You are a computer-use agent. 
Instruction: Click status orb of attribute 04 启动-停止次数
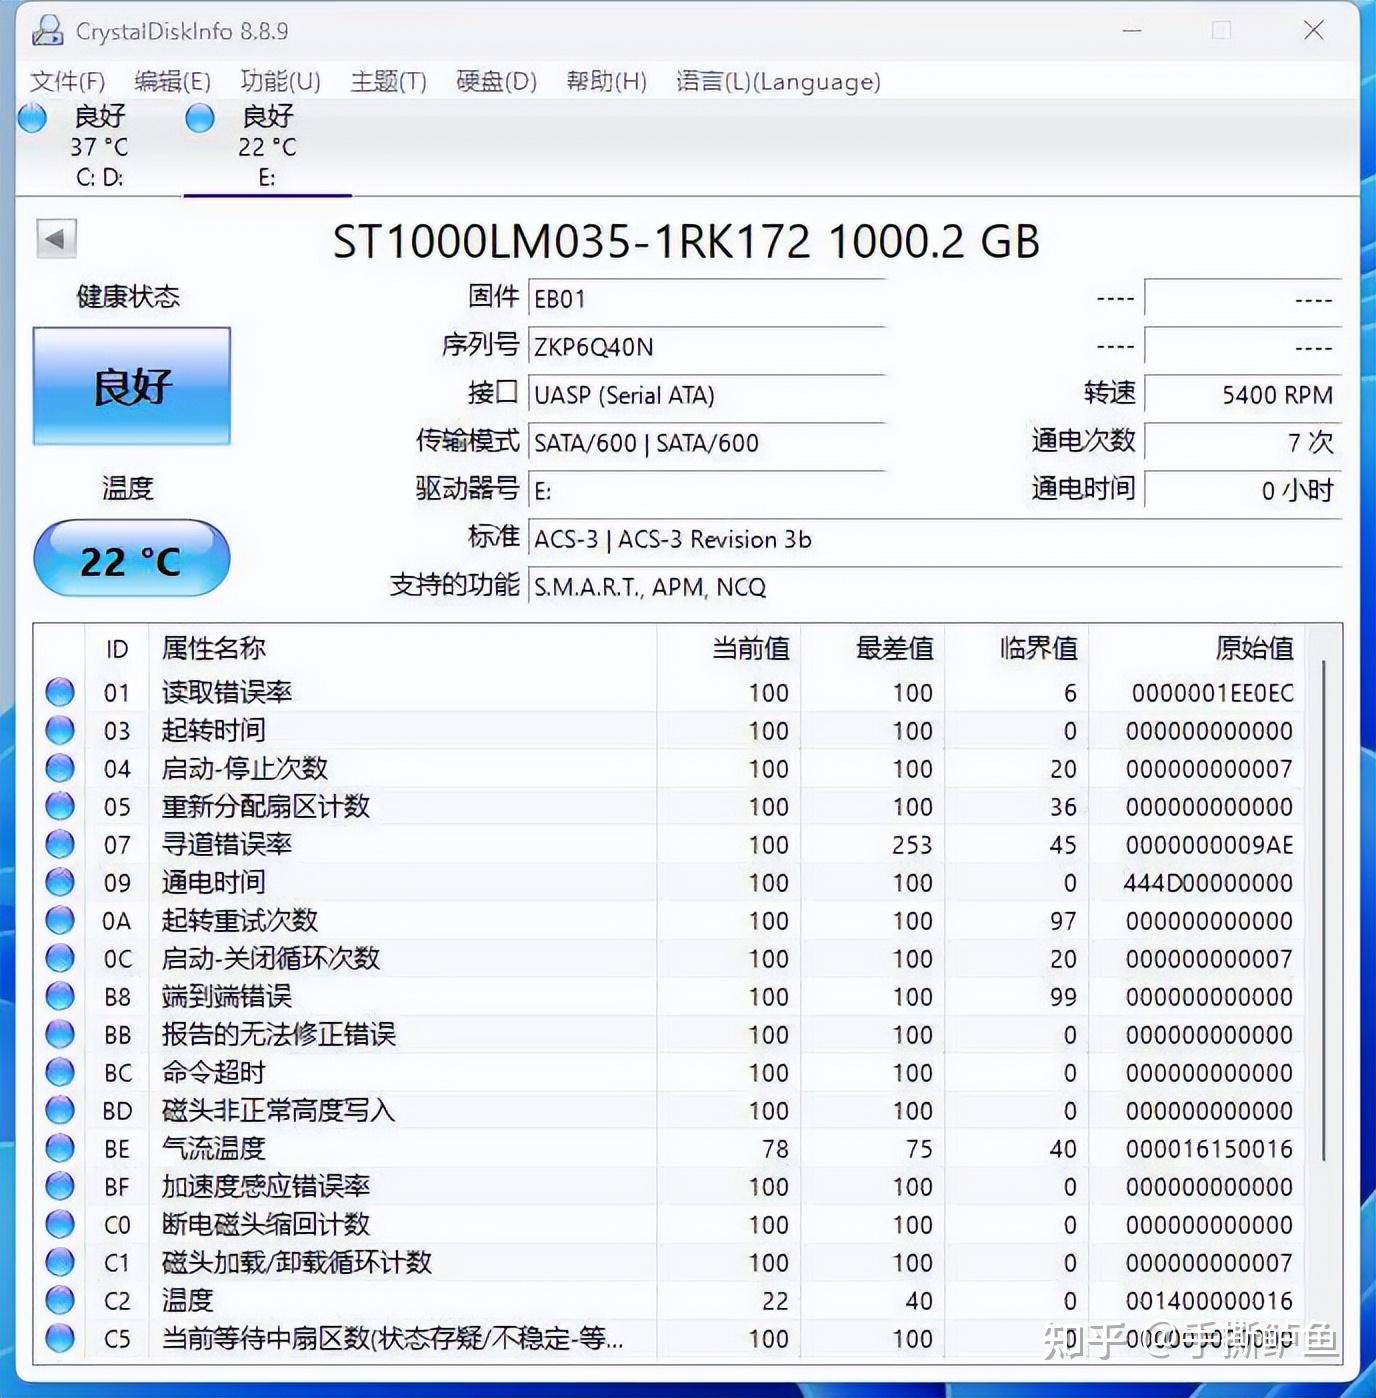[x=60, y=768]
